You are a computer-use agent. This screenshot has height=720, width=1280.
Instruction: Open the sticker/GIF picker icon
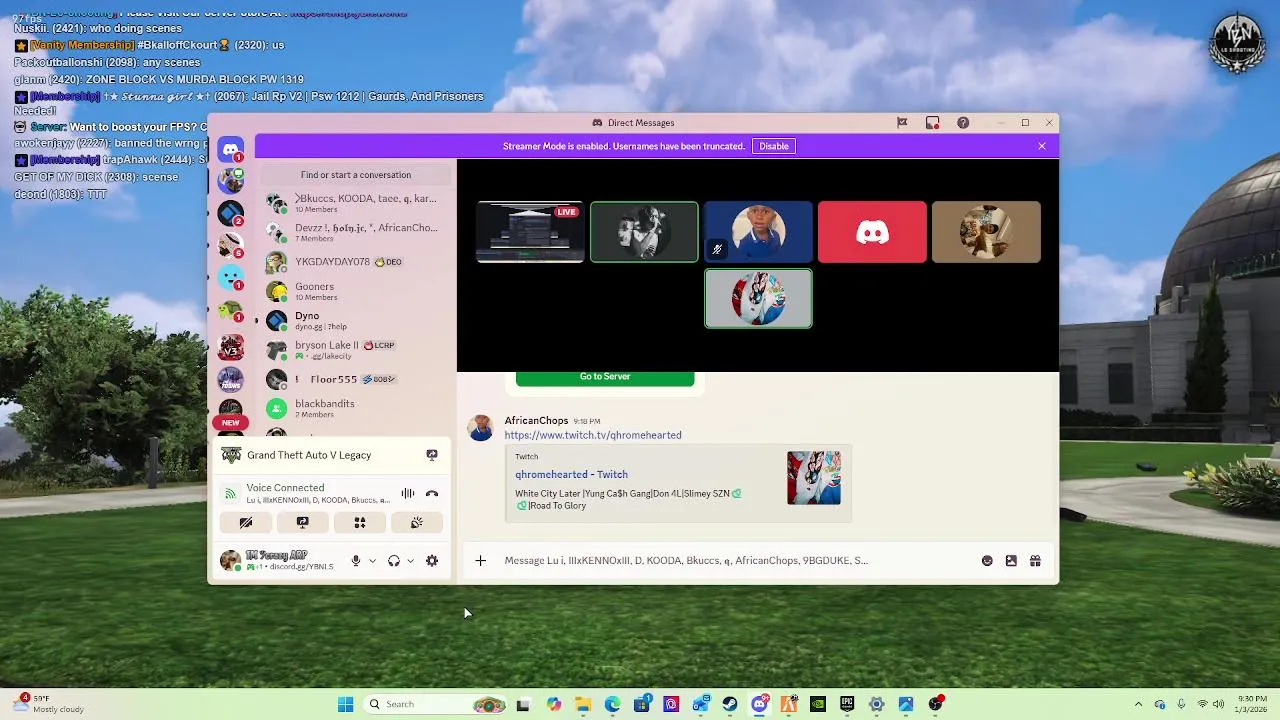(x=1011, y=561)
